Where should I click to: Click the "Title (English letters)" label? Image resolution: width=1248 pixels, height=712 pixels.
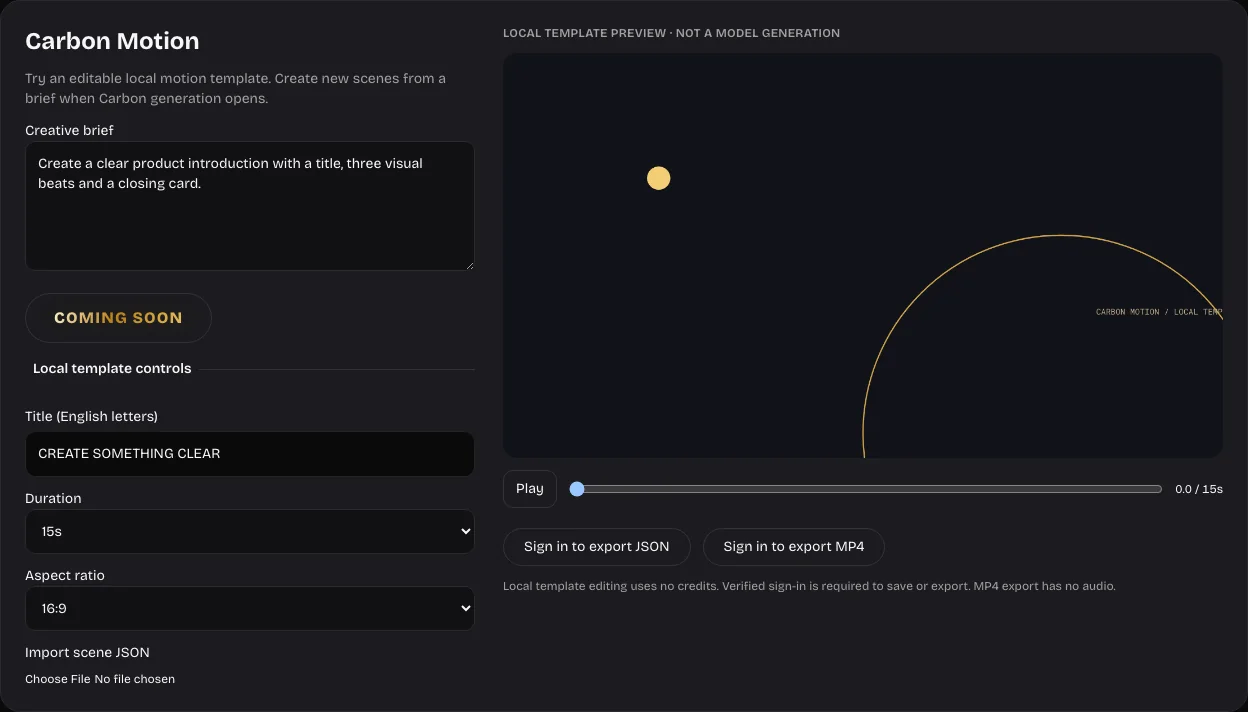[x=91, y=416]
